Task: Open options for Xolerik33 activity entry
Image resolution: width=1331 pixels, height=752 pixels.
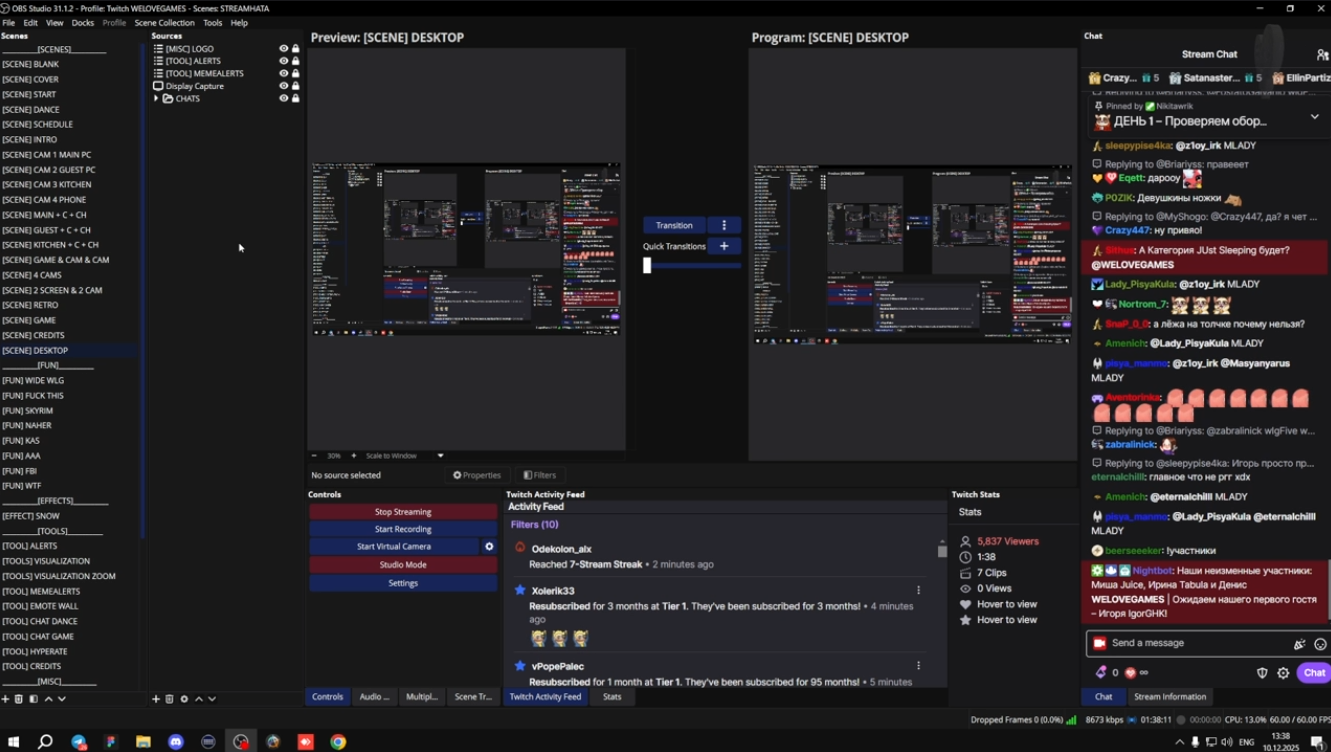Action: (918, 590)
